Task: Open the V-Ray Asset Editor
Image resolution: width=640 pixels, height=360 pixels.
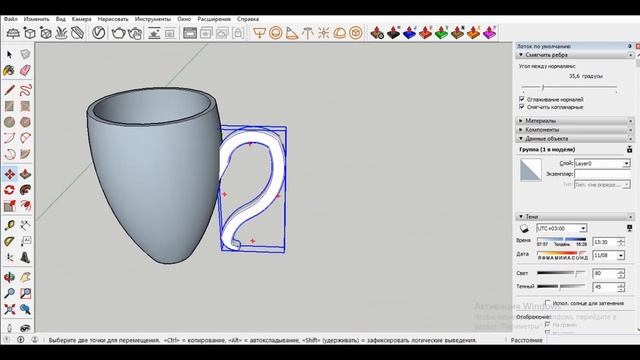Action: 98,33
